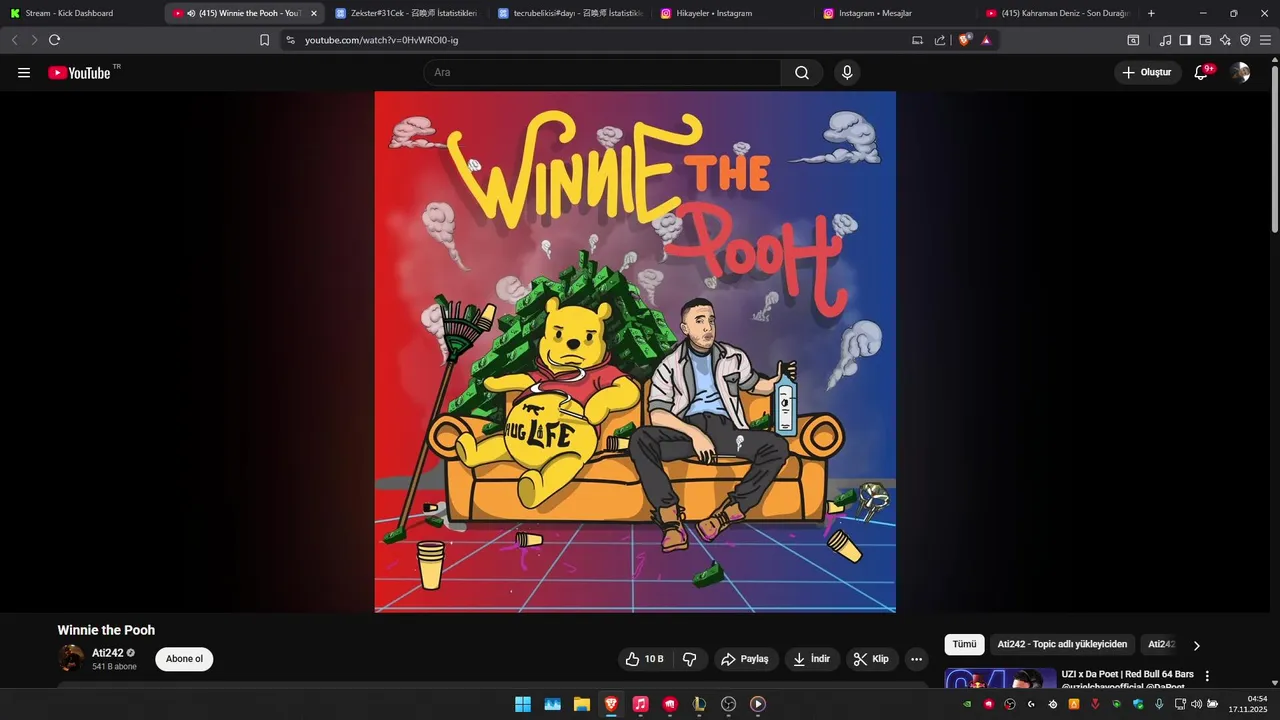This screenshot has height=720, width=1280.
Task: Click the YouTube URL address bar
Action: point(600,40)
